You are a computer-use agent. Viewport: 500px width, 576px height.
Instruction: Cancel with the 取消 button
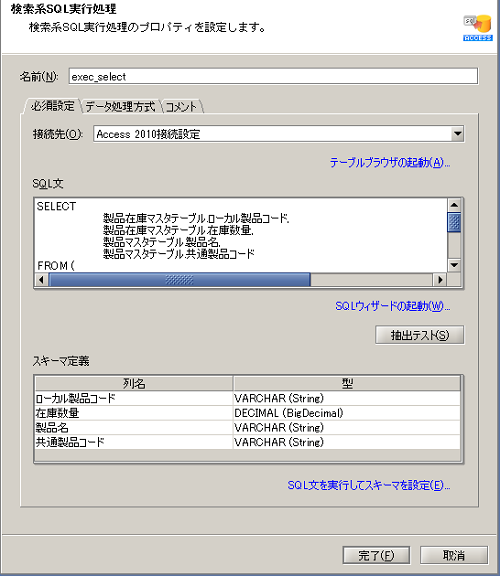click(454, 555)
